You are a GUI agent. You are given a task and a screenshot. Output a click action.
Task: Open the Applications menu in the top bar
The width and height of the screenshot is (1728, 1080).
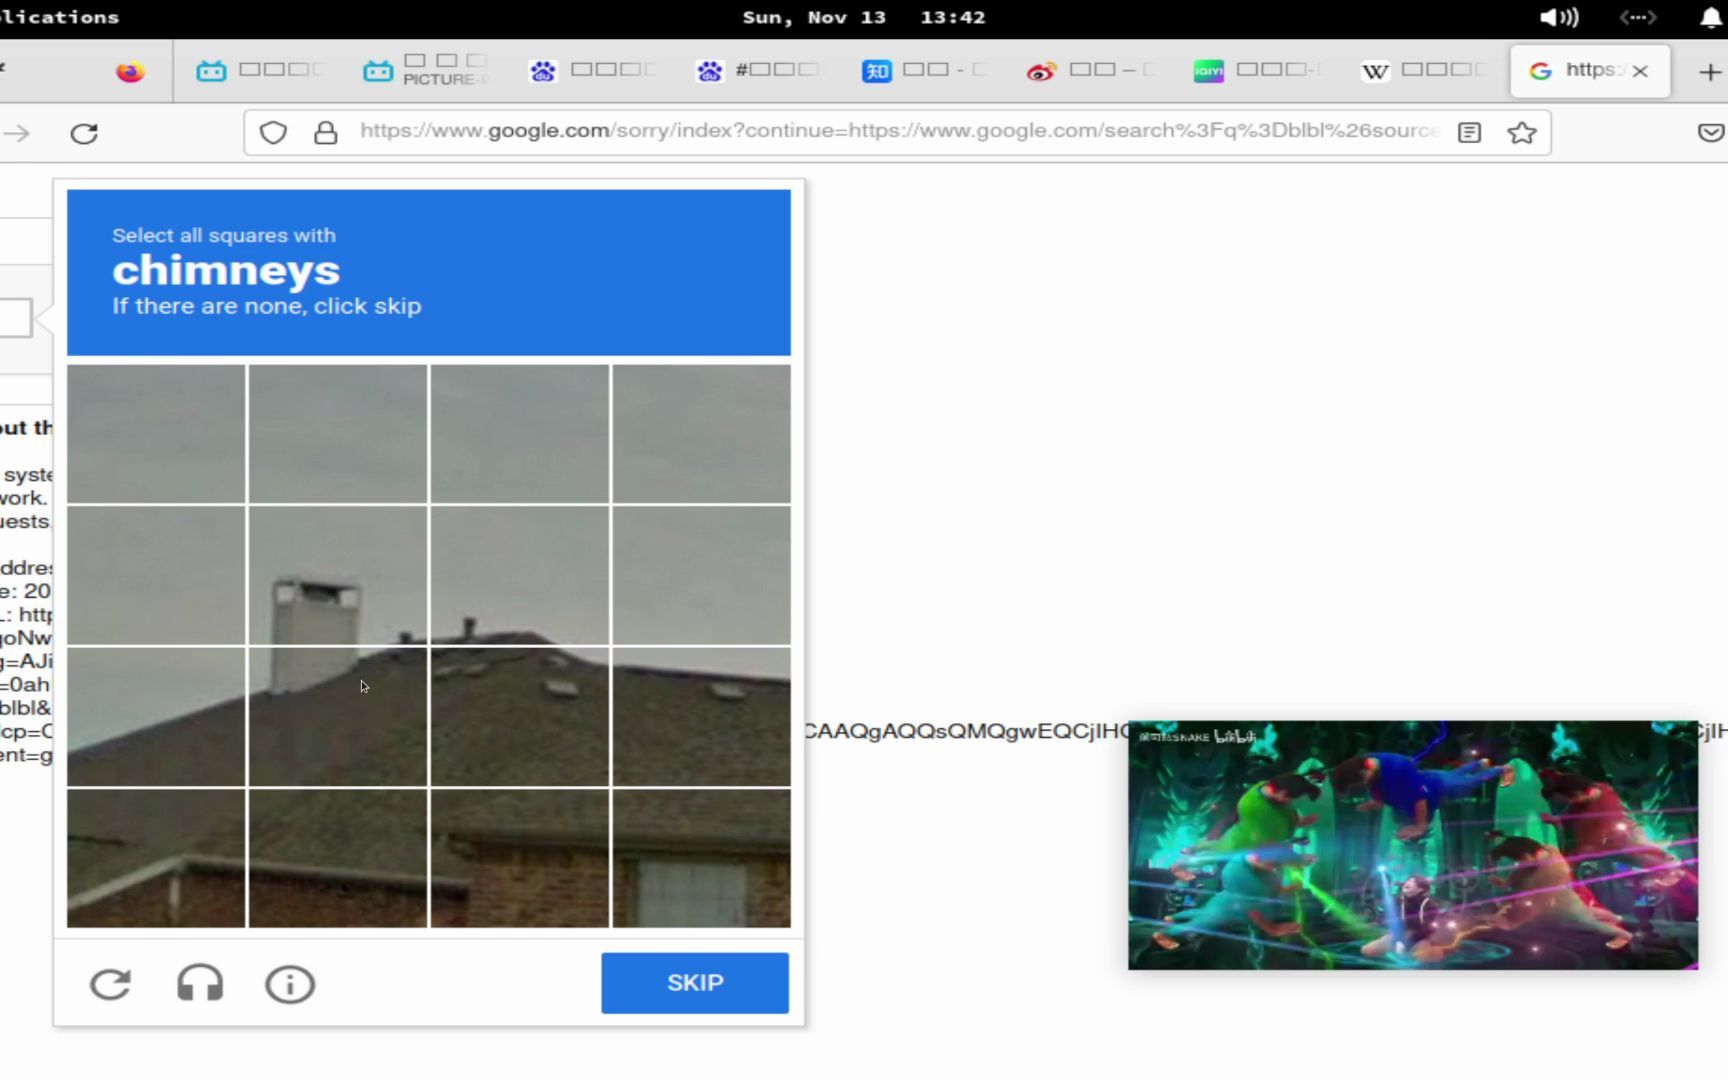(x=59, y=17)
